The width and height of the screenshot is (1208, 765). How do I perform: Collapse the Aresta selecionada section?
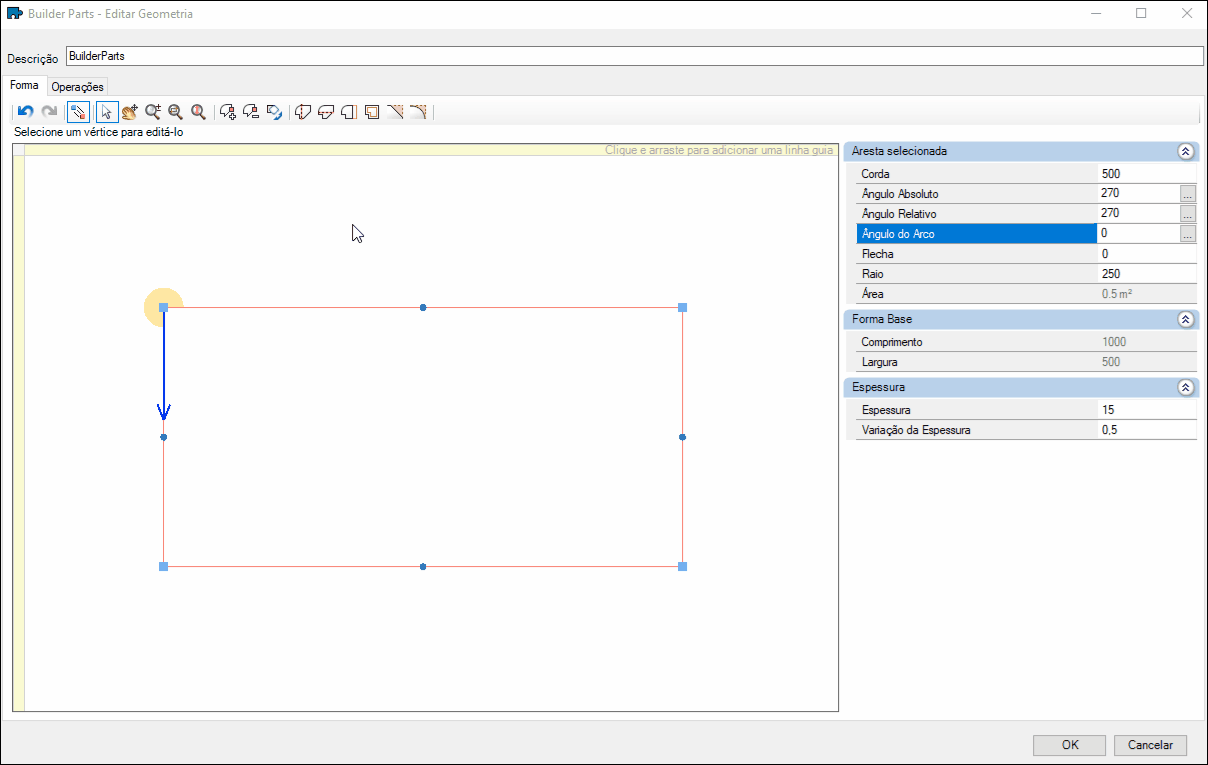[1186, 151]
